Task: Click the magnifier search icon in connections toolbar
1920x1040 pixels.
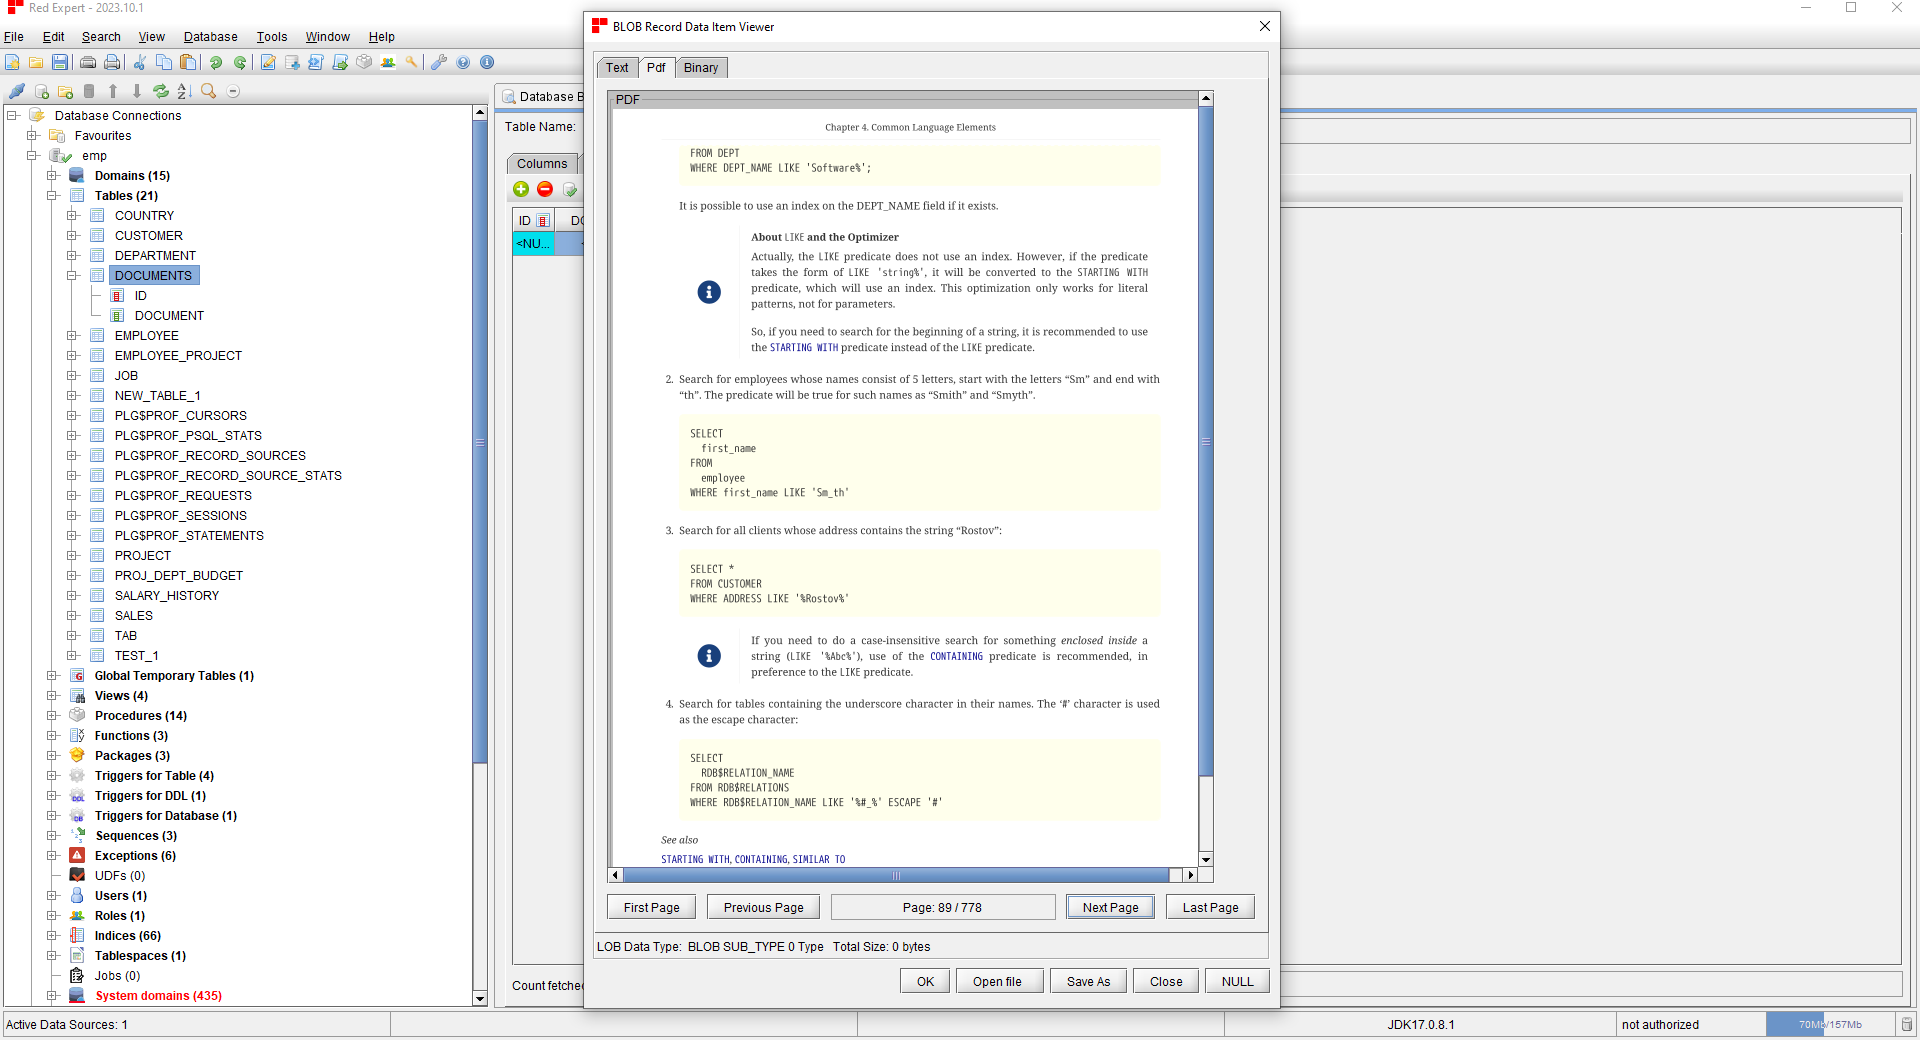Action: [208, 91]
